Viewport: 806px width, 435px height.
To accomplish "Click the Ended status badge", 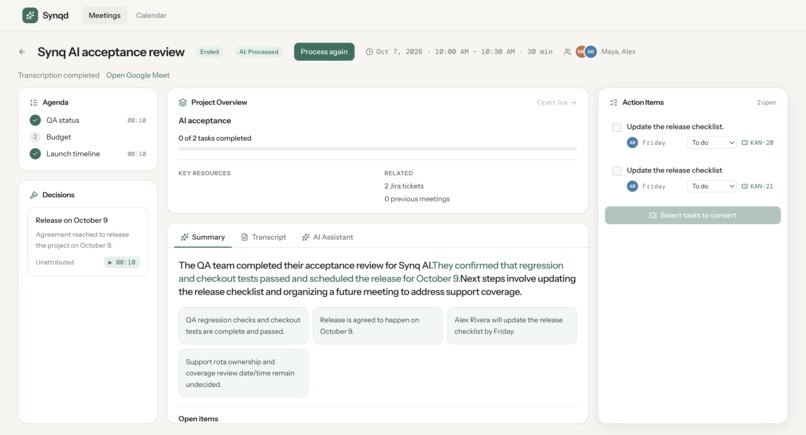I will pos(210,51).
